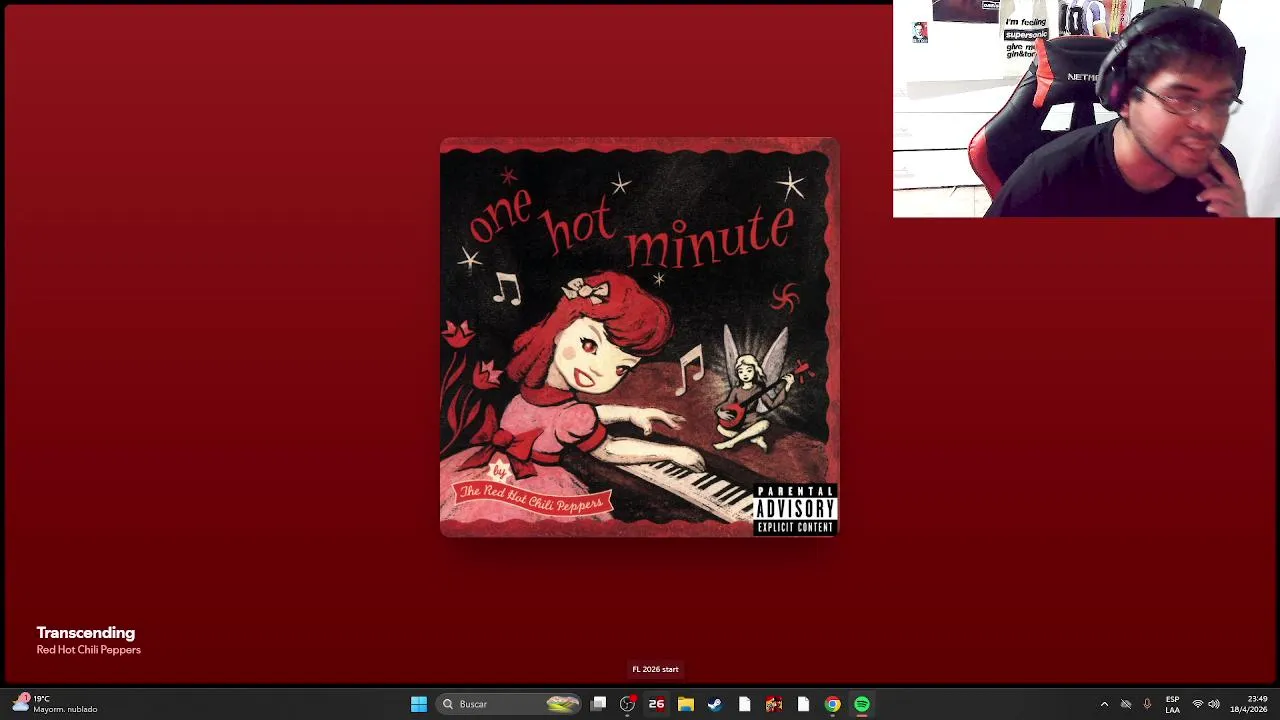Viewport: 1280px width, 720px height.
Task: Click the One Hot Minute album cover
Action: (640, 337)
